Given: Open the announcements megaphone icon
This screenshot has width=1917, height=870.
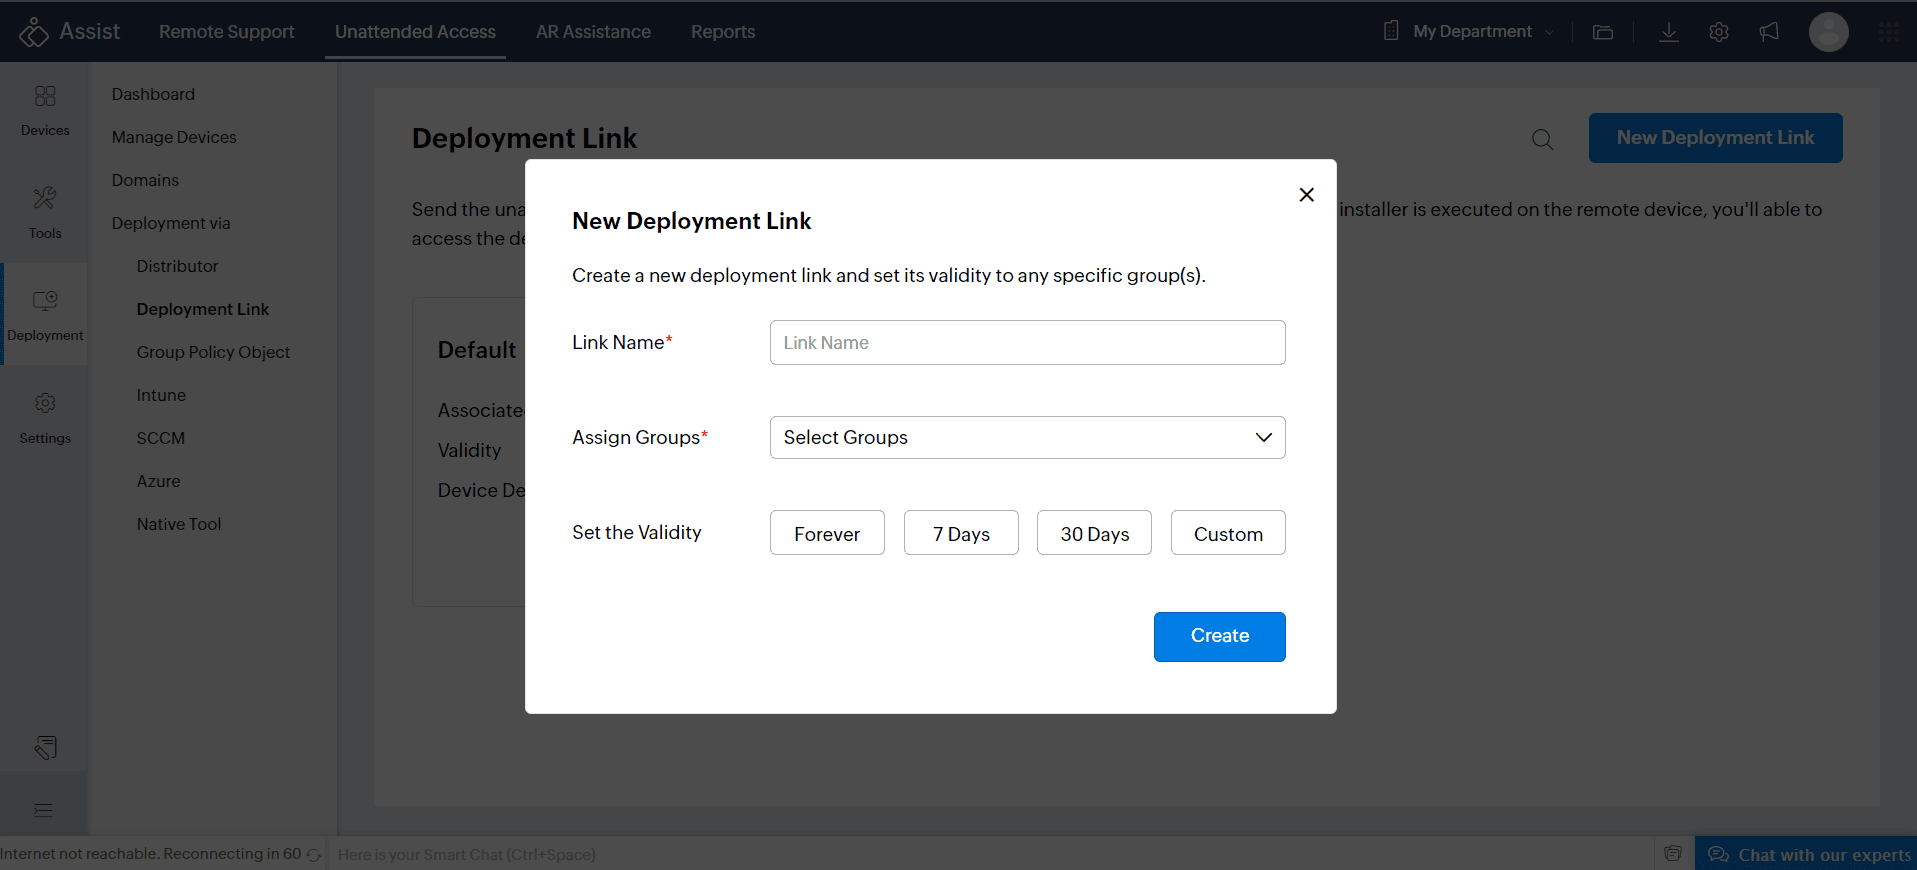Looking at the screenshot, I should pyautogui.click(x=1769, y=32).
